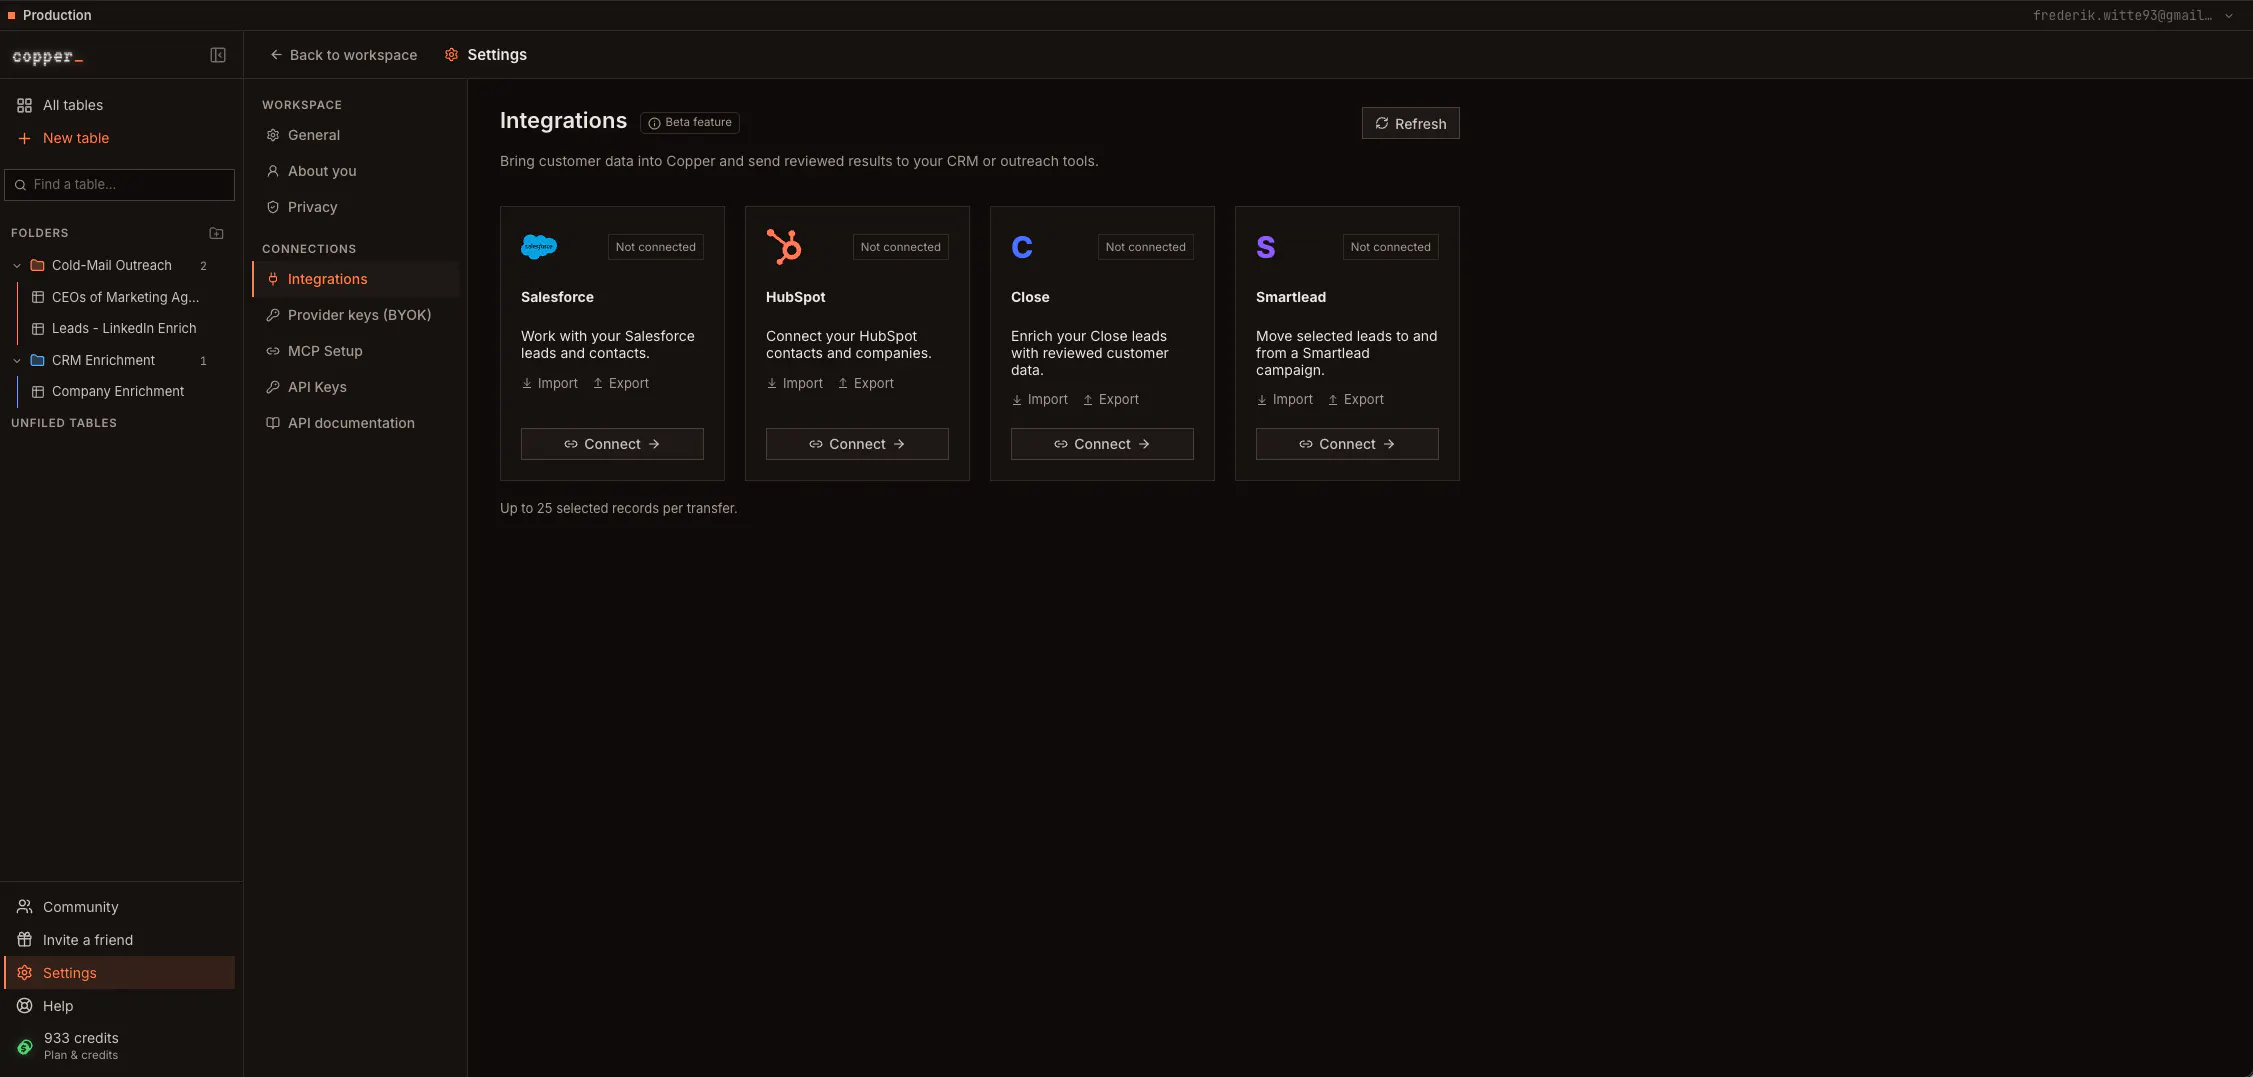This screenshot has height=1077, width=2253.
Task: Click the HubSpot sprocket logo
Action: (784, 246)
